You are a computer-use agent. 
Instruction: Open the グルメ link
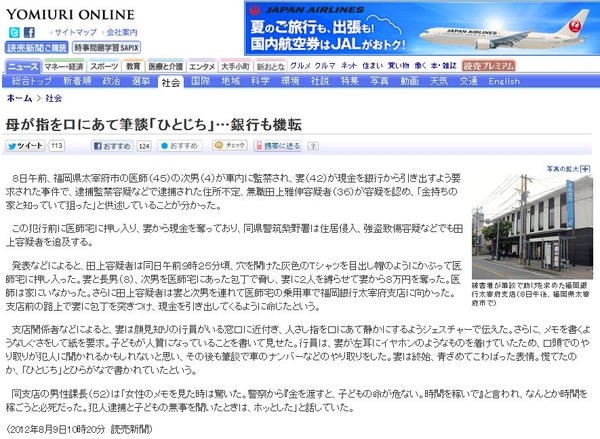coord(300,66)
